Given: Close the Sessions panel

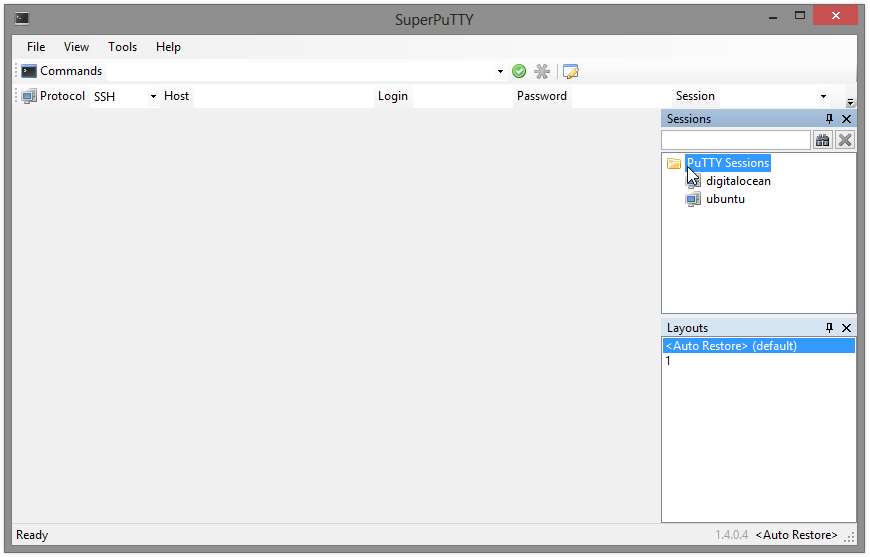Looking at the screenshot, I should click(846, 119).
